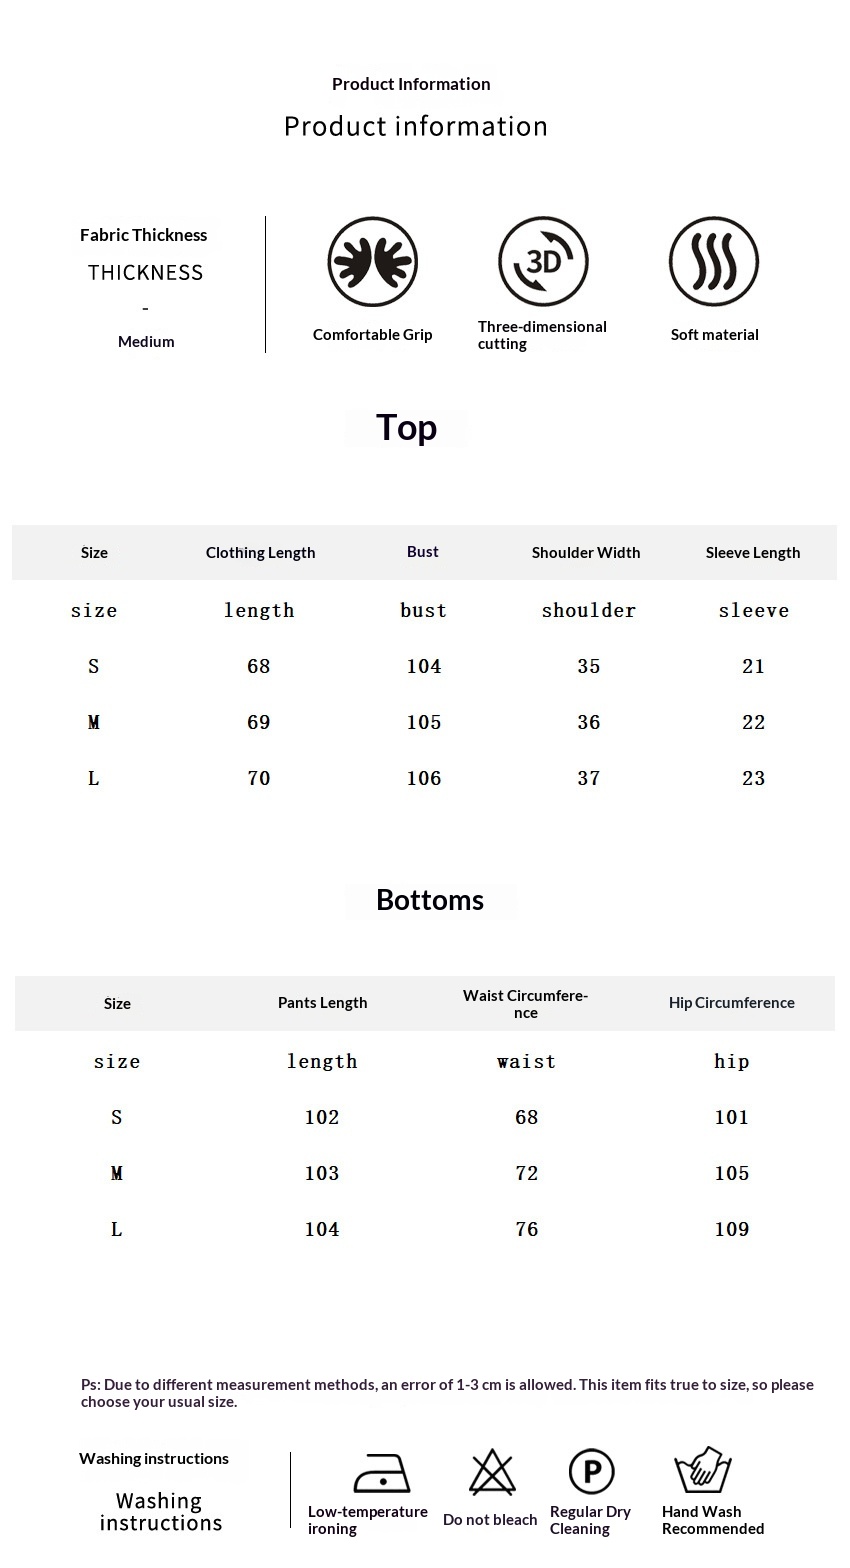Click the Comfortable Grip hands icon
This screenshot has height=1568, width=850.
tap(372, 262)
